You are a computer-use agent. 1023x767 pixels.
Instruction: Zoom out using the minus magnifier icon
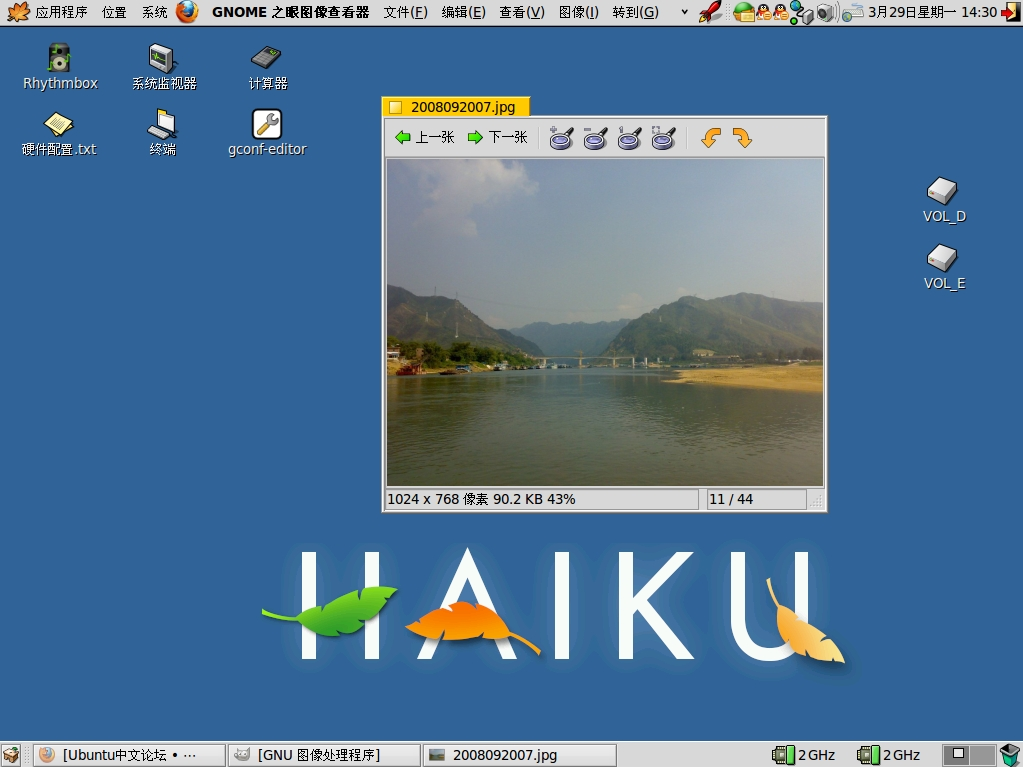[x=594, y=138]
